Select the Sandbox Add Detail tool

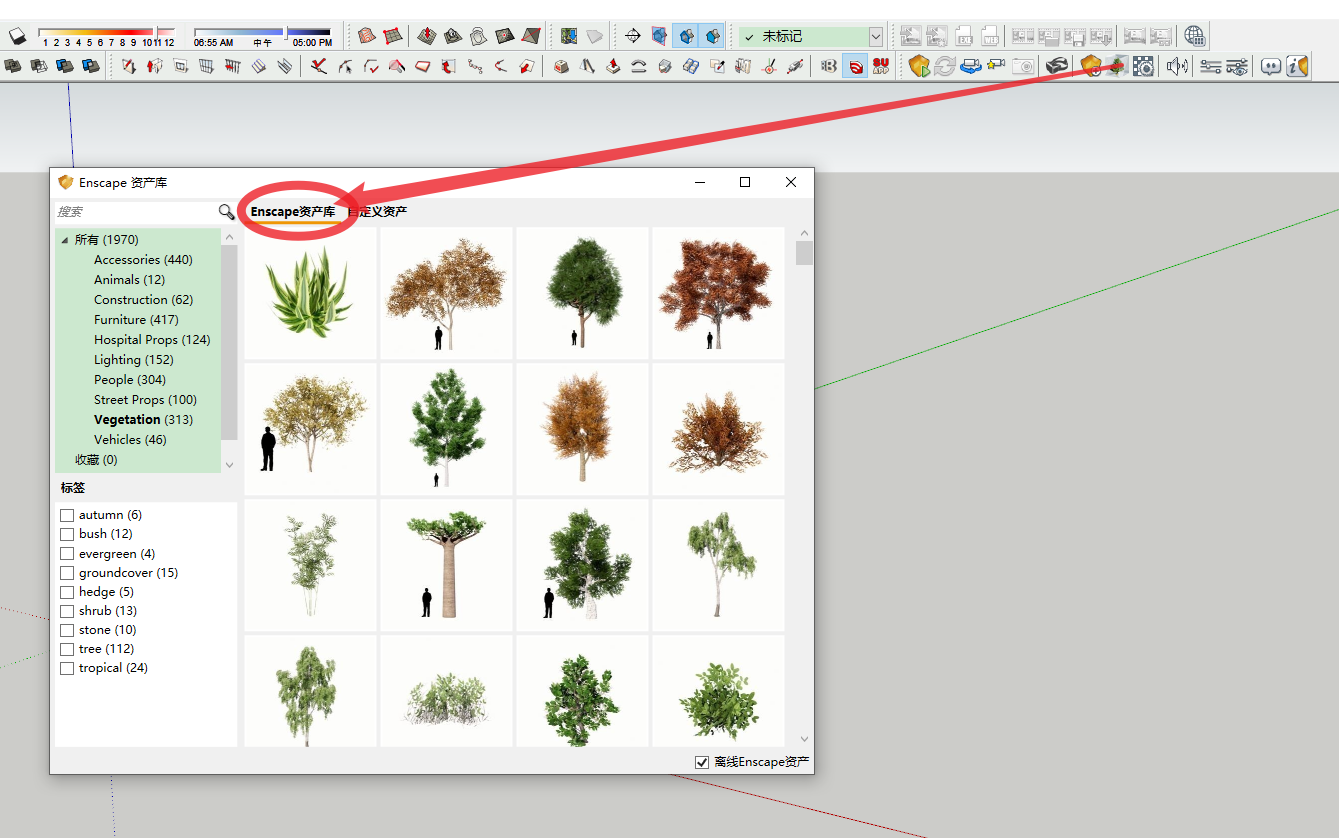(504, 36)
